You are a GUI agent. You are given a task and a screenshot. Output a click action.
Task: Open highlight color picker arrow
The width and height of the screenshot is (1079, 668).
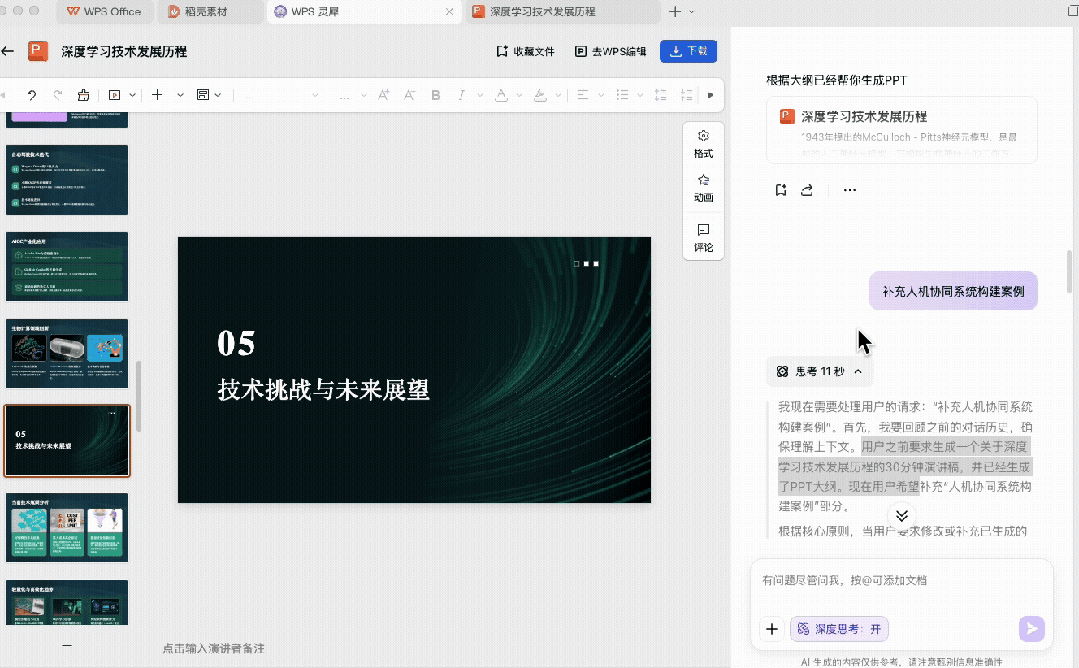point(558,95)
